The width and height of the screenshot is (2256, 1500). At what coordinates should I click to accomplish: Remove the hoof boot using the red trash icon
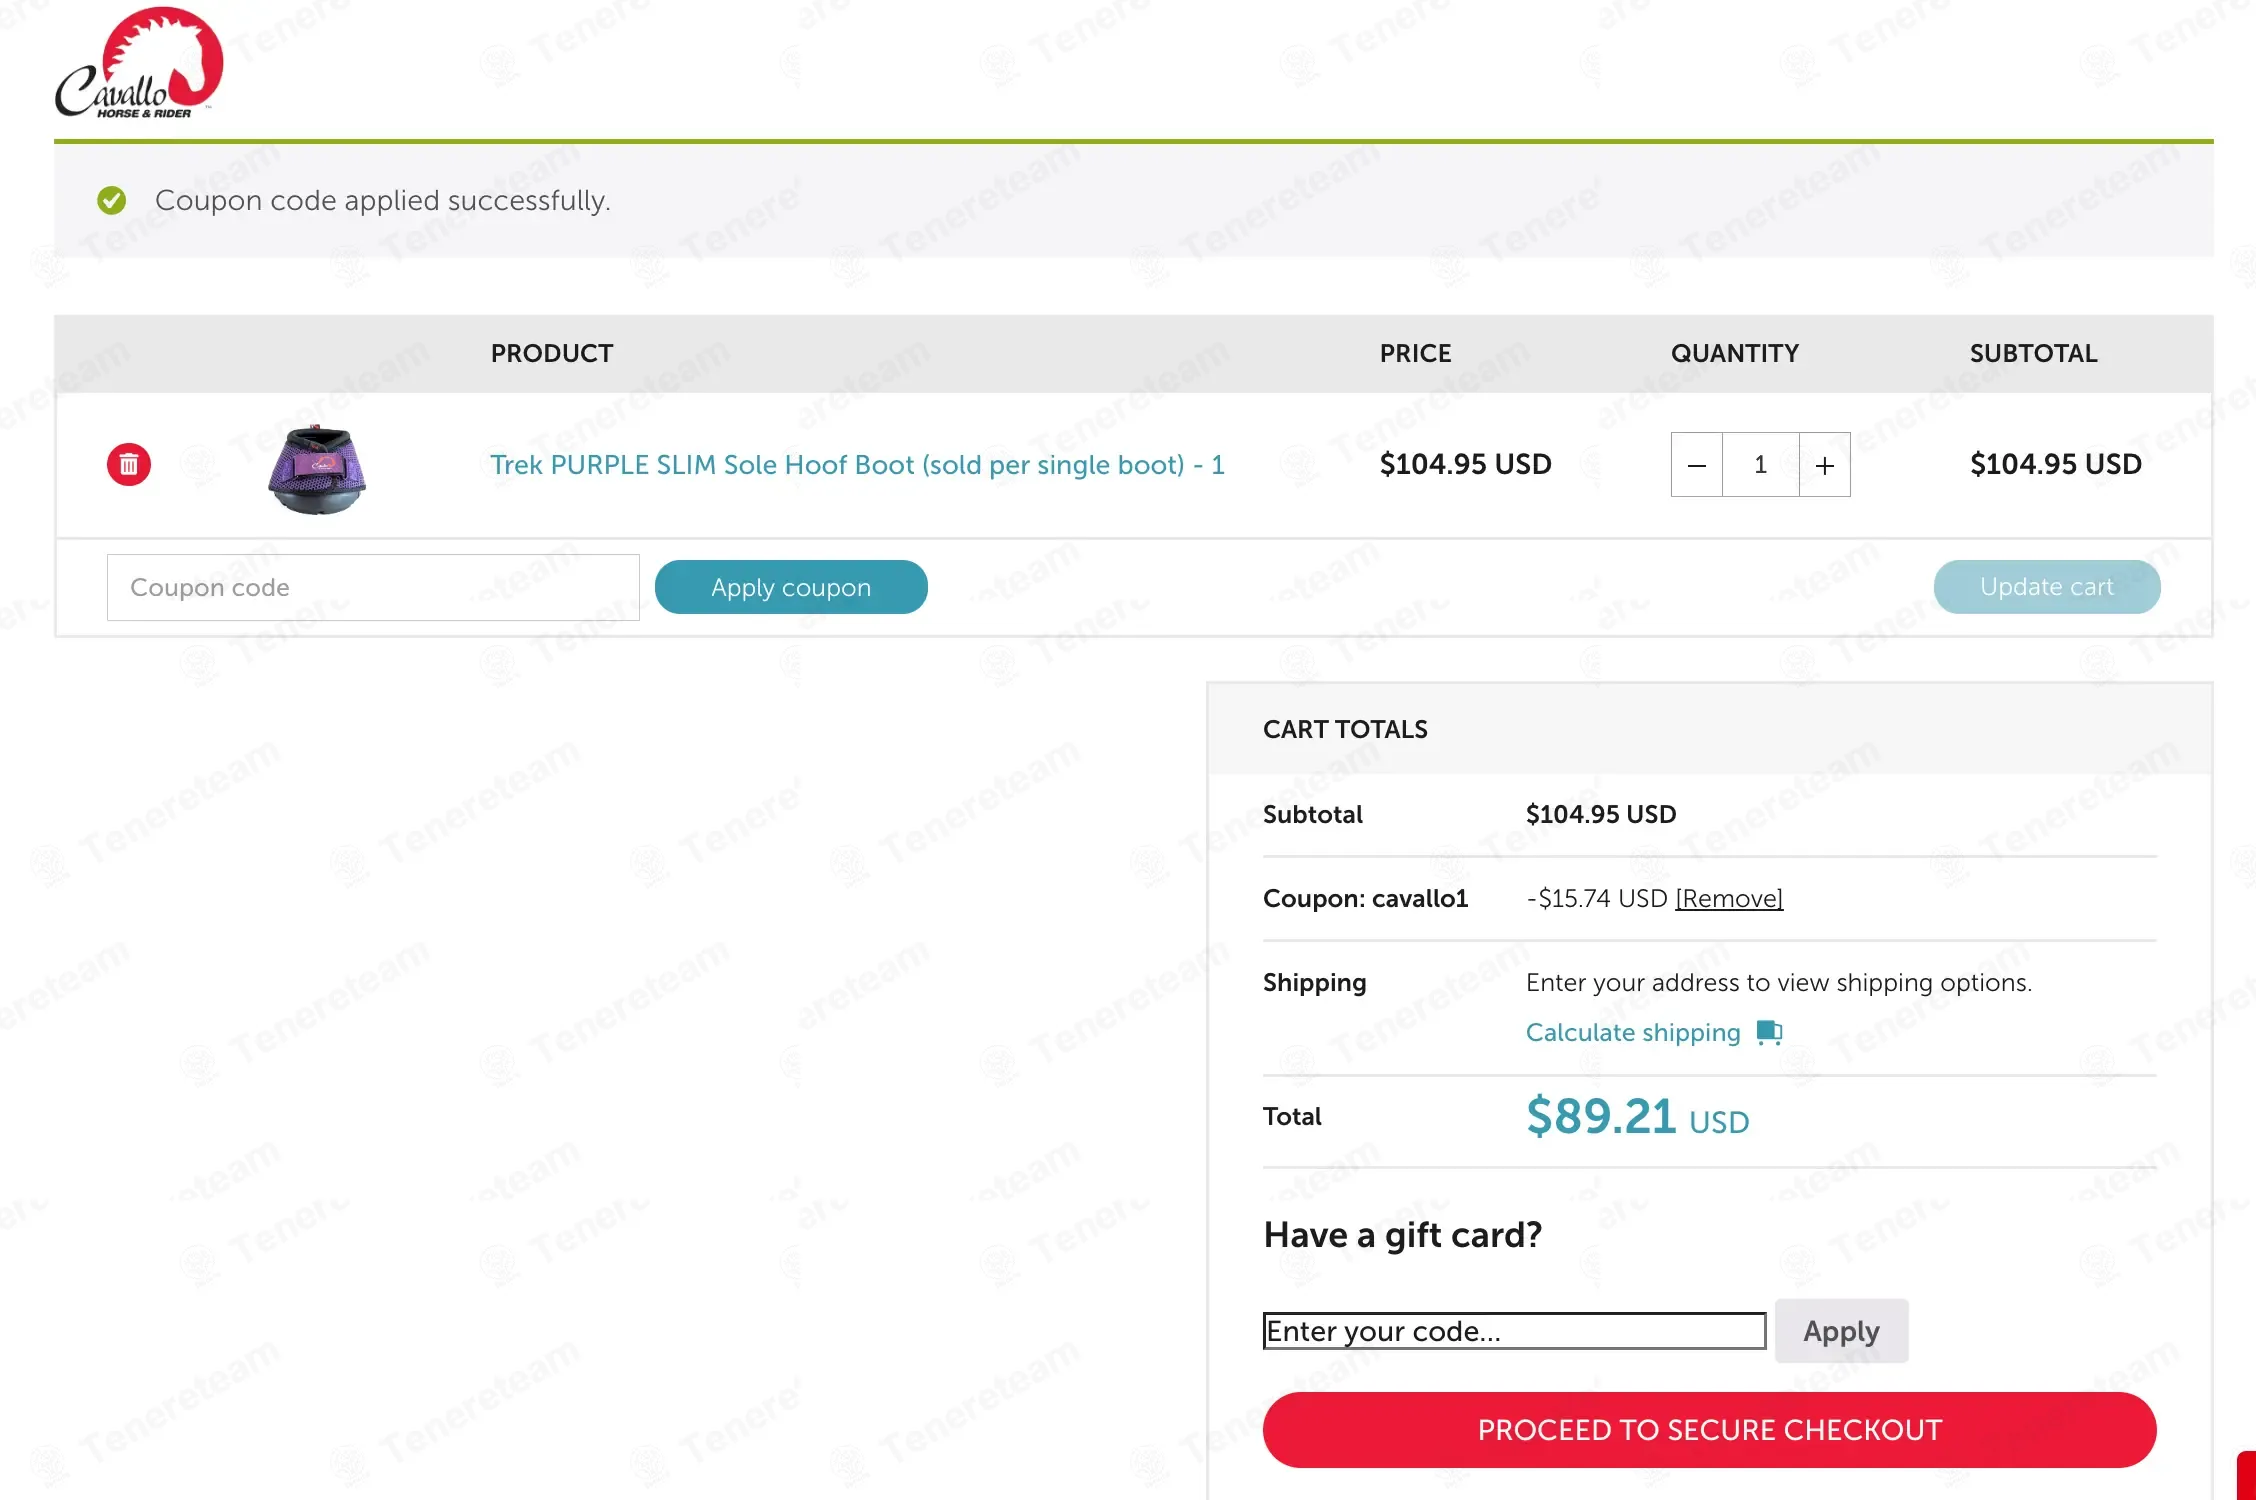129,465
